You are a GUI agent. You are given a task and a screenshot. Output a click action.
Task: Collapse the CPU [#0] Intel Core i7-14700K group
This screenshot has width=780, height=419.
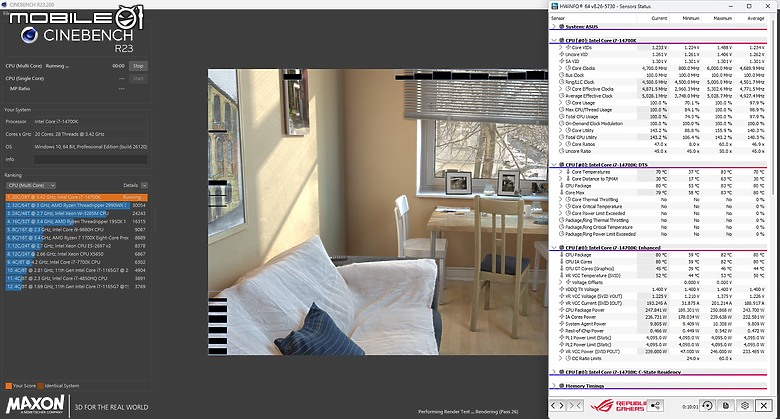(x=554, y=40)
